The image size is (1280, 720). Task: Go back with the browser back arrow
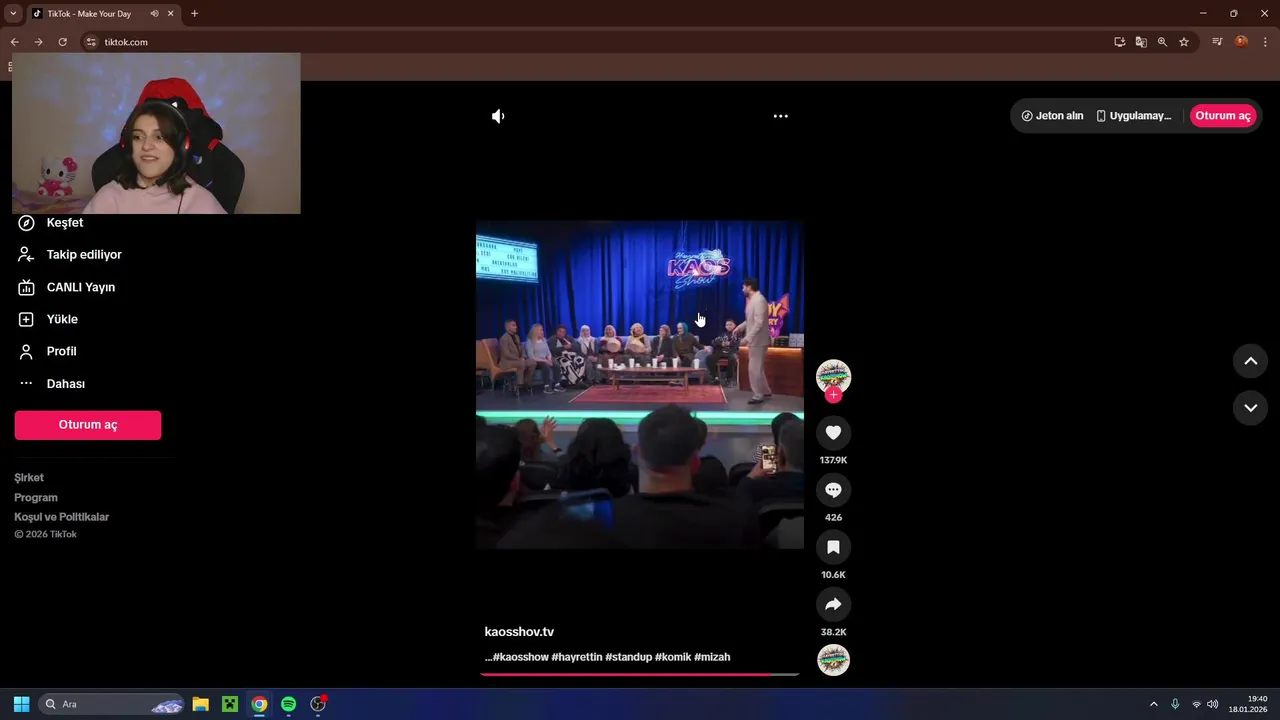click(14, 42)
